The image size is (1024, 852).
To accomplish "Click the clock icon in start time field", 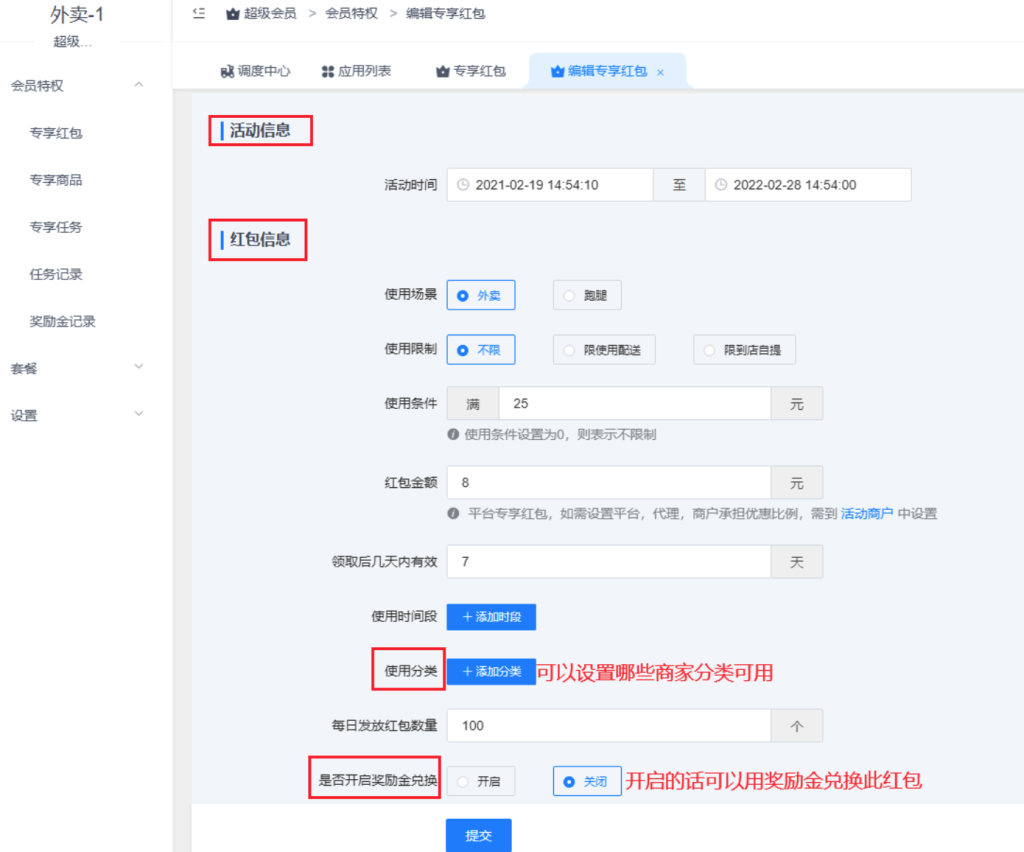I will [463, 185].
